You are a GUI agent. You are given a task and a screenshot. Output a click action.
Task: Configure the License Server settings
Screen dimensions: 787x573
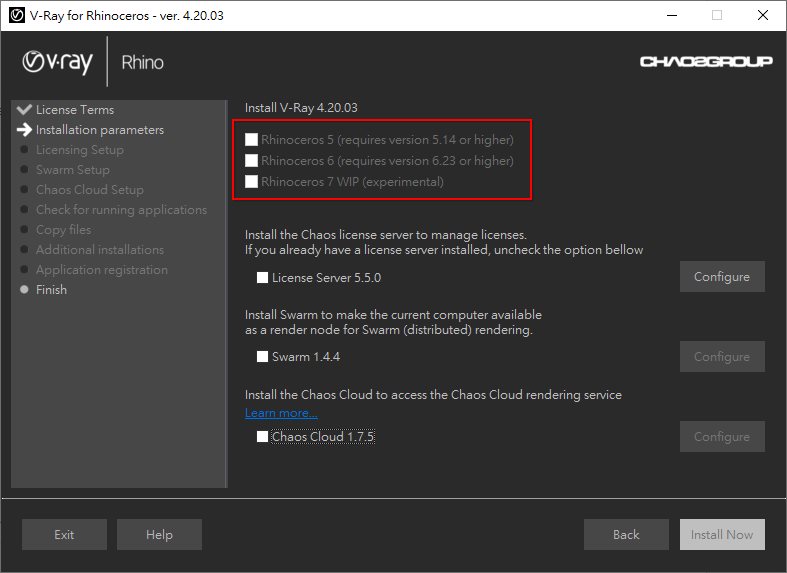[x=722, y=276]
